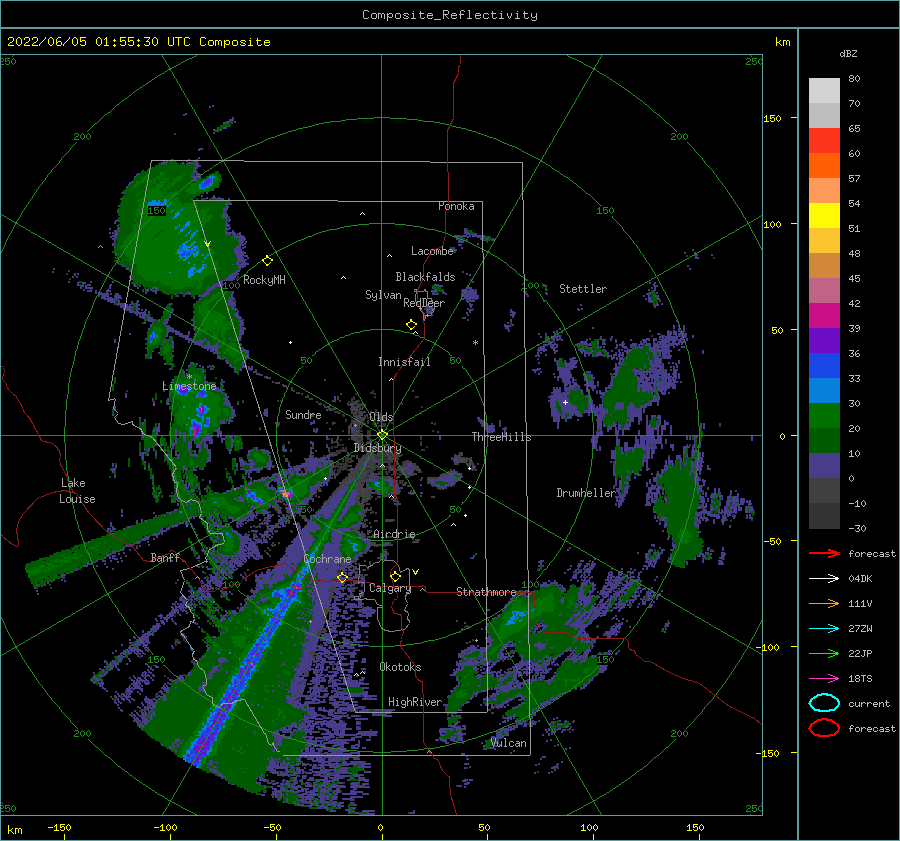Click the Calgary city label
900x841 pixels.
390,588
